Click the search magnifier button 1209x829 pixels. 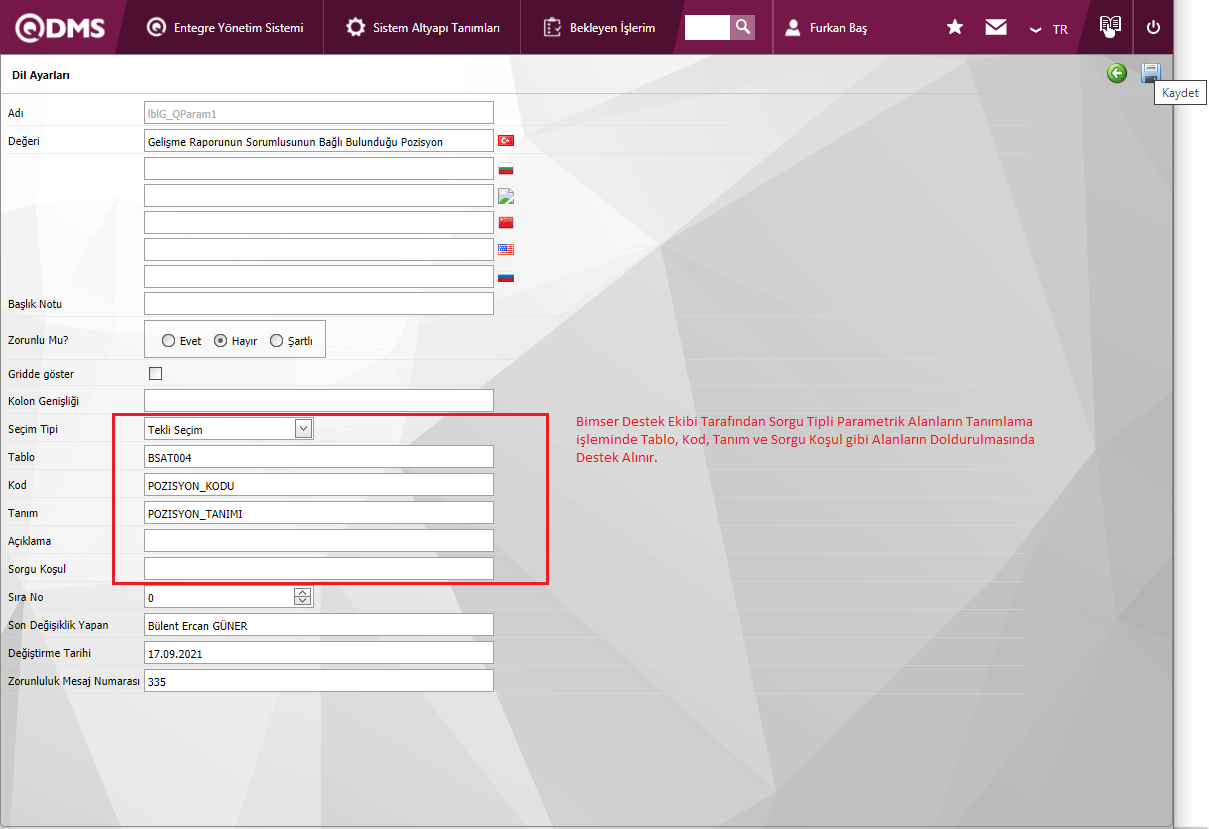tap(742, 27)
